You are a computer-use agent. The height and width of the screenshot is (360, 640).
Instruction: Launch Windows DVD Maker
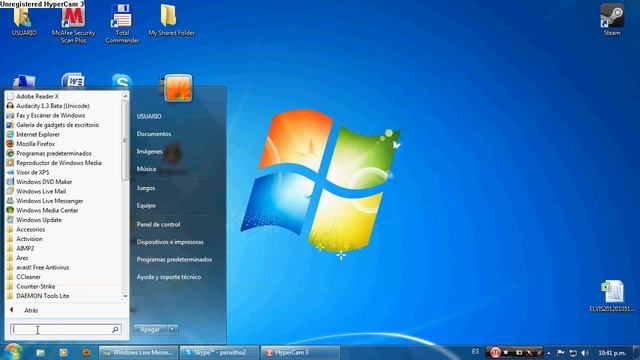(x=44, y=182)
